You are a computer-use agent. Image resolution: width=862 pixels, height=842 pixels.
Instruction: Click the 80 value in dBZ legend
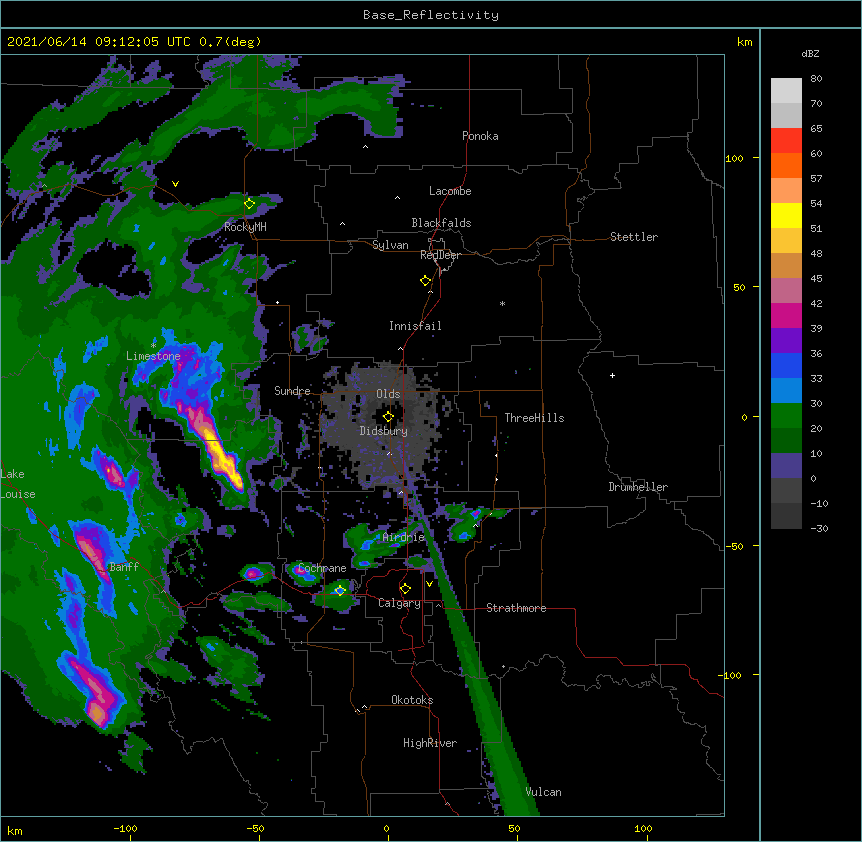816,79
